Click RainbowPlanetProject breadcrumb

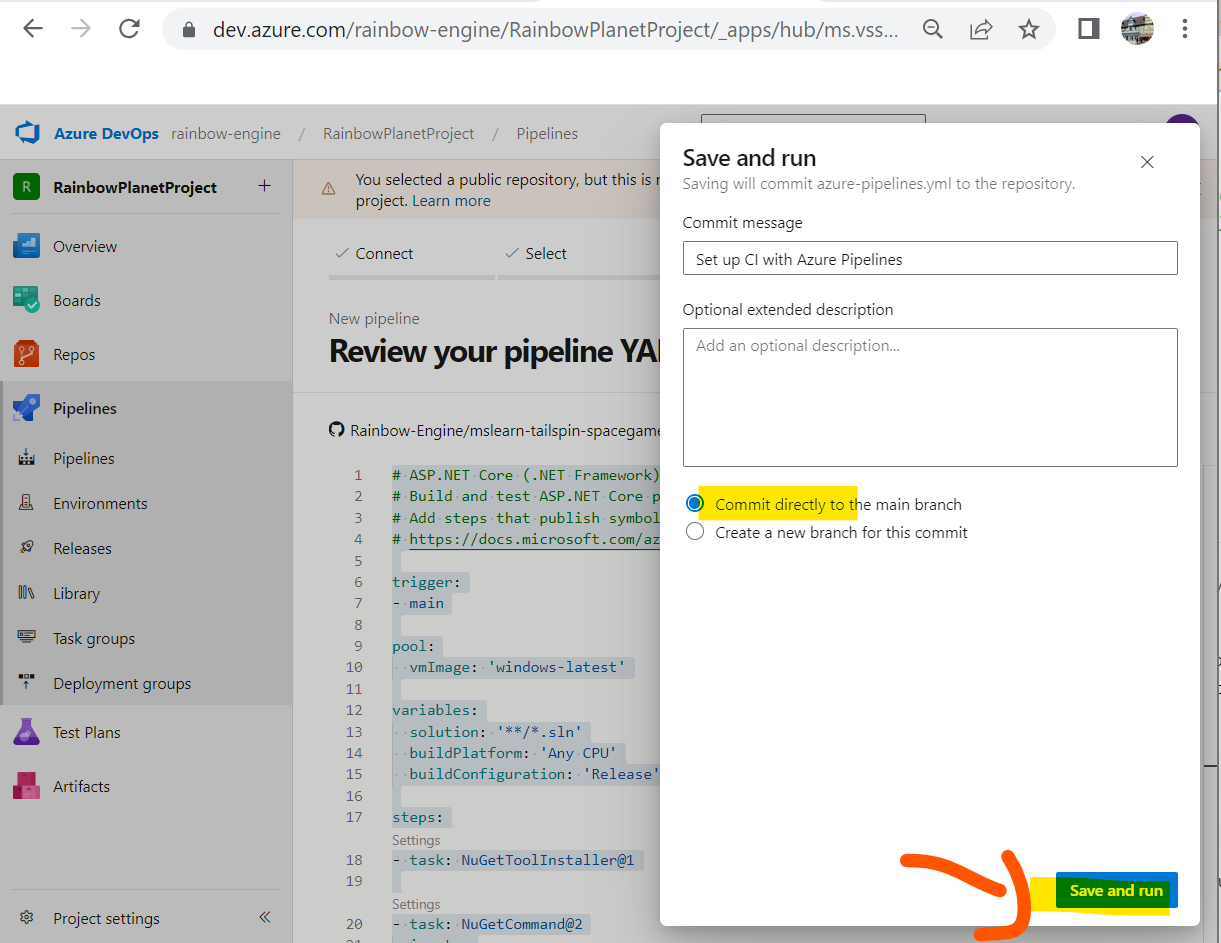point(398,133)
